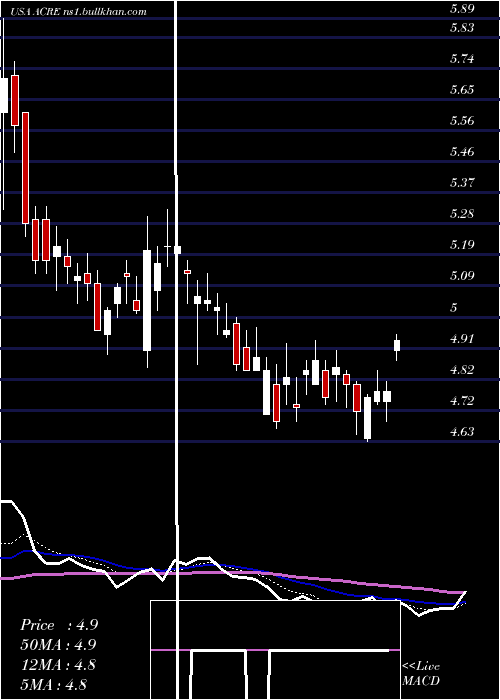Click the latest white candle near 4.91

point(396,347)
